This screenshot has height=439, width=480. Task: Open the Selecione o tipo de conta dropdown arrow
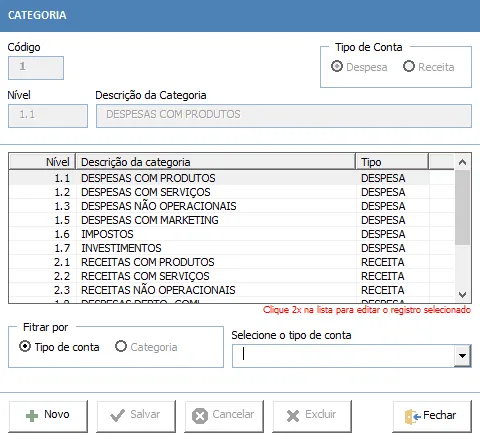tap(462, 356)
